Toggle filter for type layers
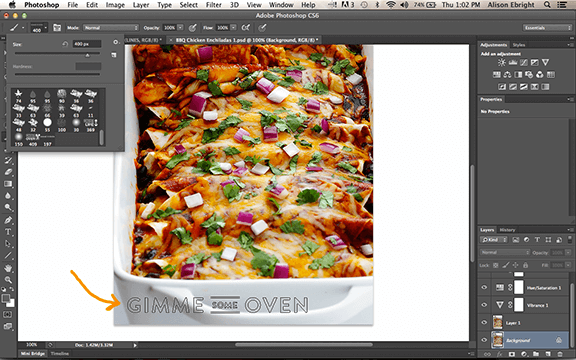Viewport: 576px width, 360px height. pyautogui.click(x=537, y=240)
